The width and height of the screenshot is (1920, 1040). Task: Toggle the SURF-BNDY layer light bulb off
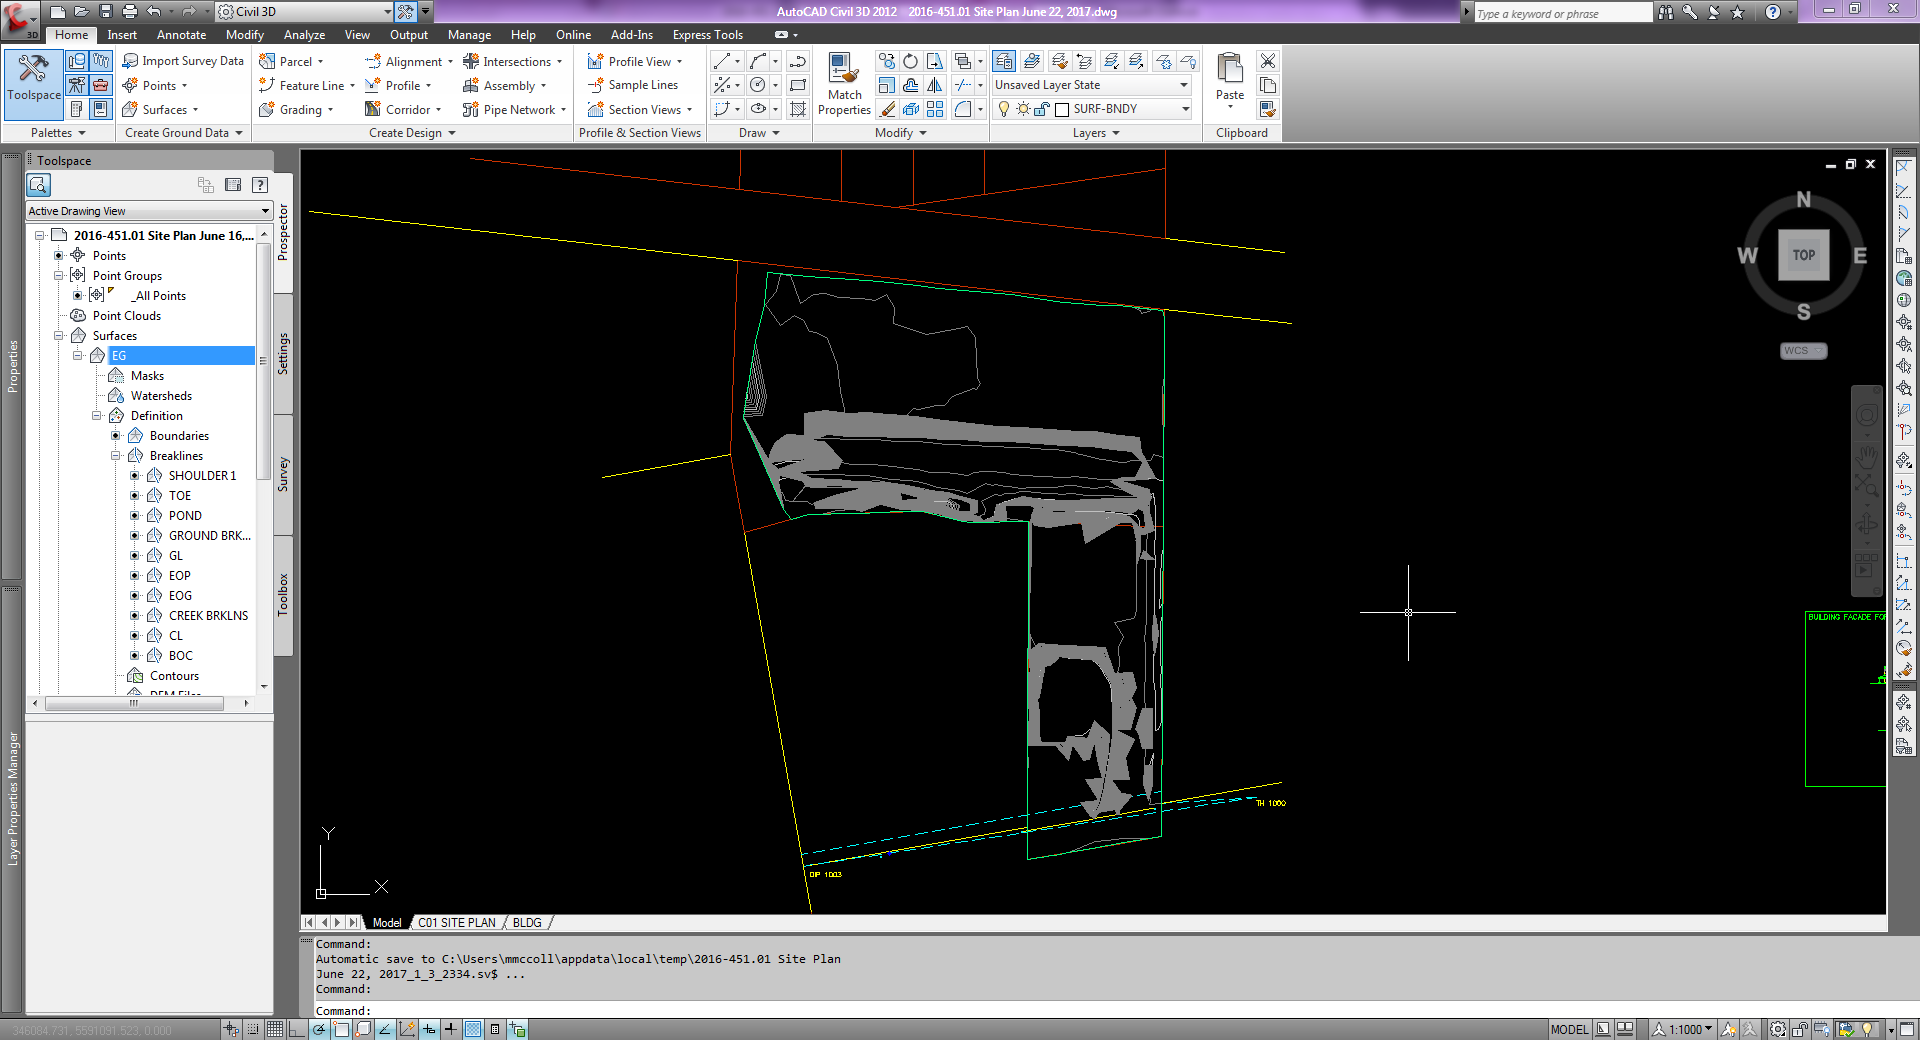click(x=1003, y=110)
